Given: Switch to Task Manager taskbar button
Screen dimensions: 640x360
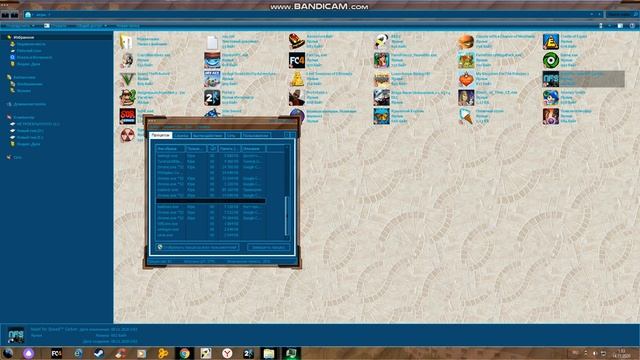Looking at the screenshot, I should click(291, 353).
